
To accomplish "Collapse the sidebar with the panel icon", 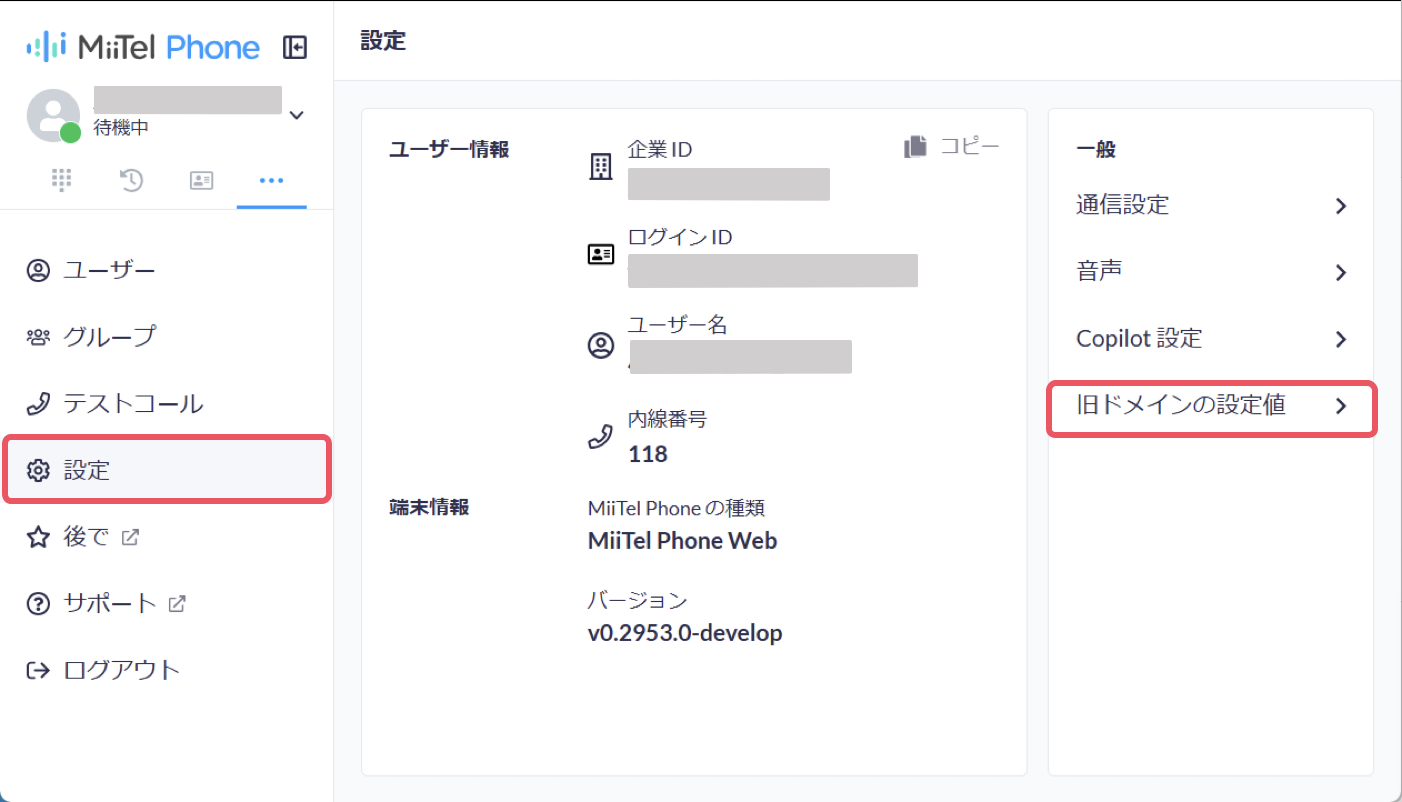I will click(x=295, y=47).
